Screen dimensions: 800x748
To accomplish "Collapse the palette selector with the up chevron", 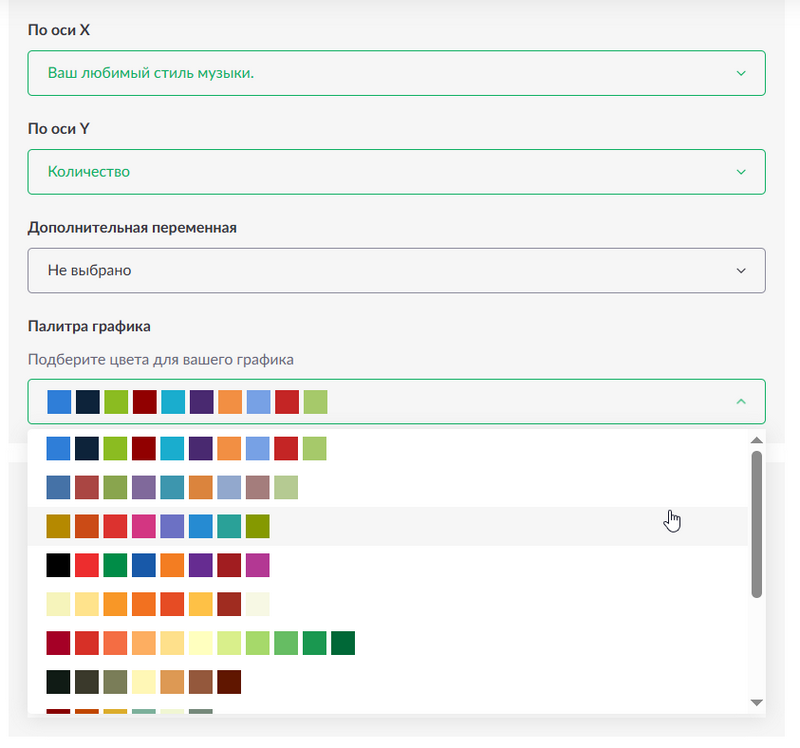I will point(741,402).
